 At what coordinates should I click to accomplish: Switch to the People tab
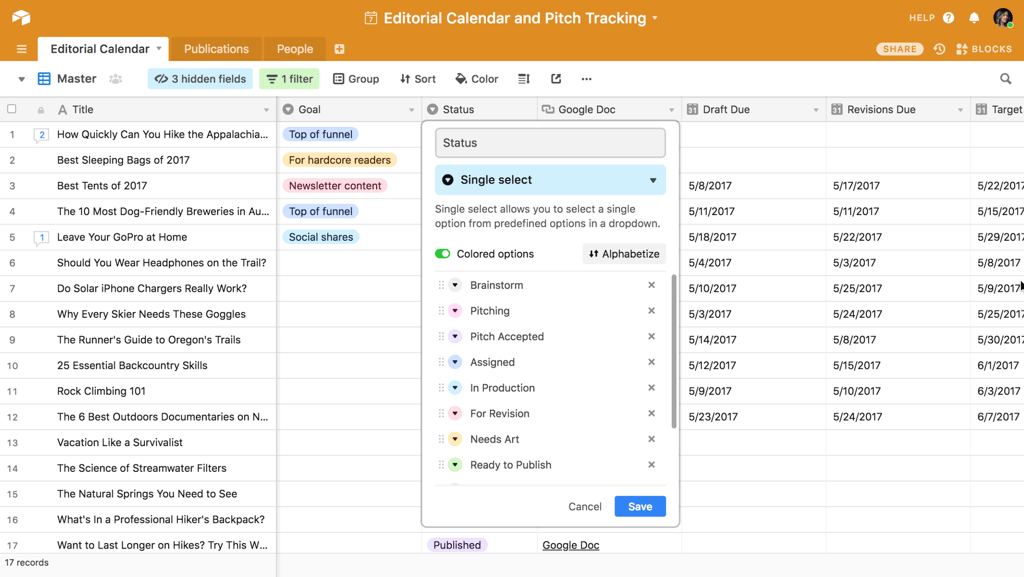[294, 48]
